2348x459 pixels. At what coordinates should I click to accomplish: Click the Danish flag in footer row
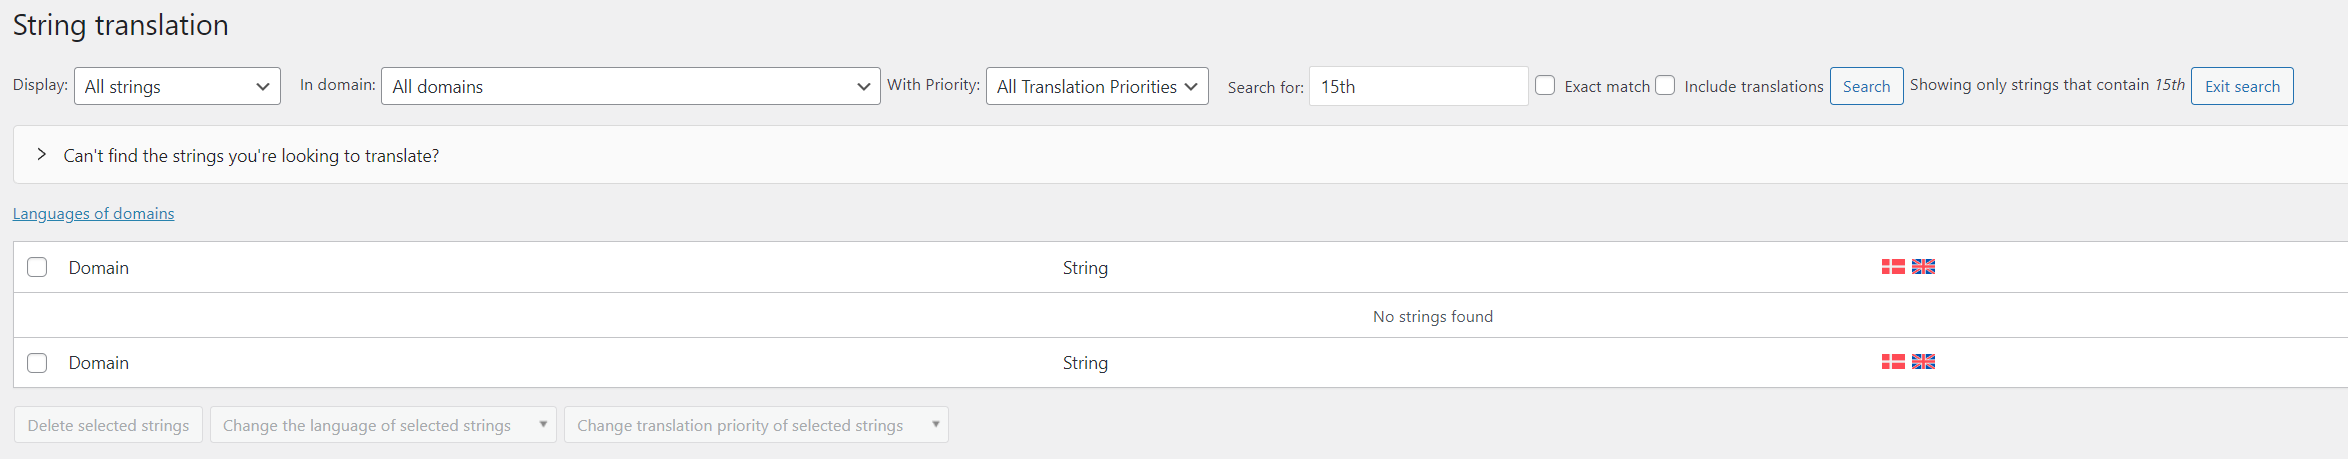pyautogui.click(x=1892, y=362)
